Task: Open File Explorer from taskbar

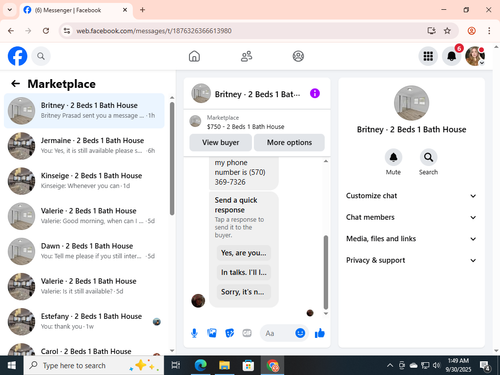Action: 224,365
